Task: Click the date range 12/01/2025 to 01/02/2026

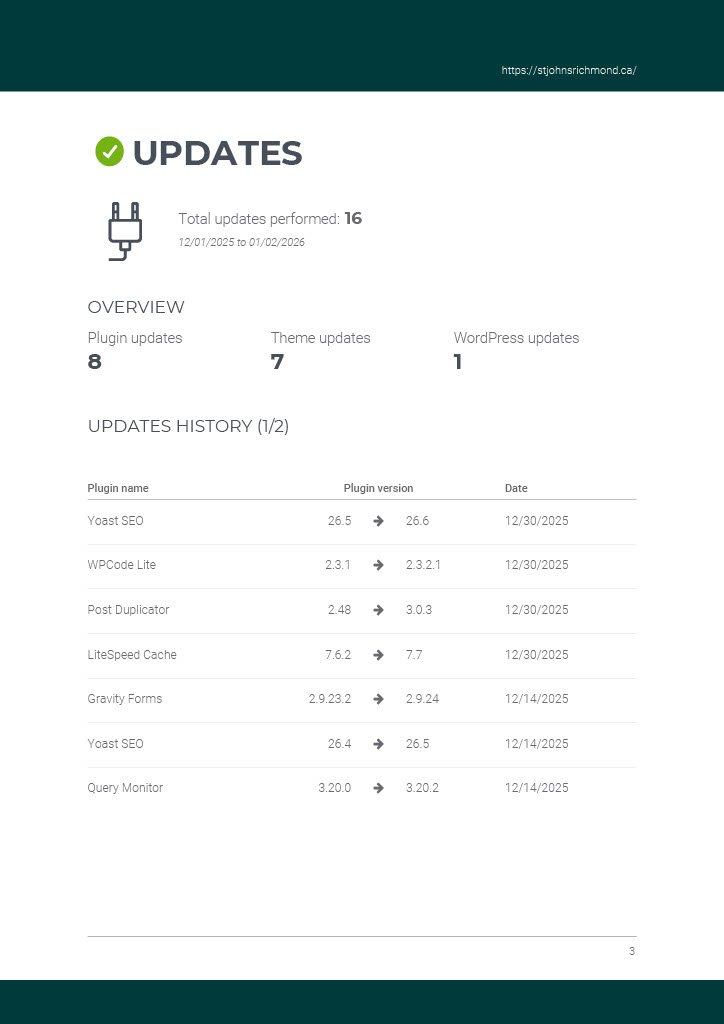Action: [241, 243]
